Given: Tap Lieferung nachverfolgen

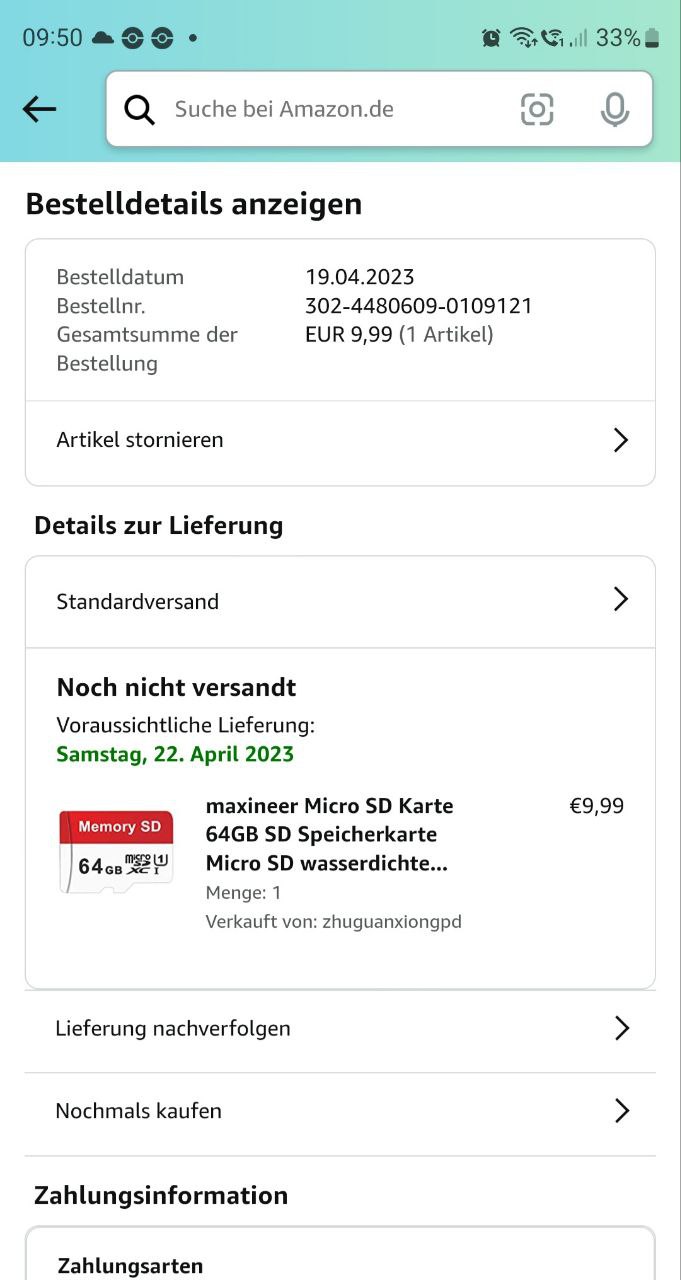Looking at the screenshot, I should click(173, 1028).
